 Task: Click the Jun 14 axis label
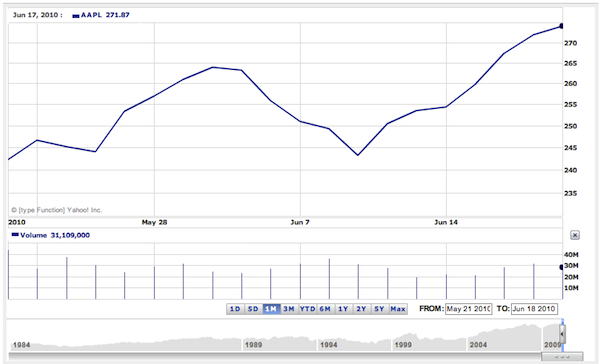(446, 222)
